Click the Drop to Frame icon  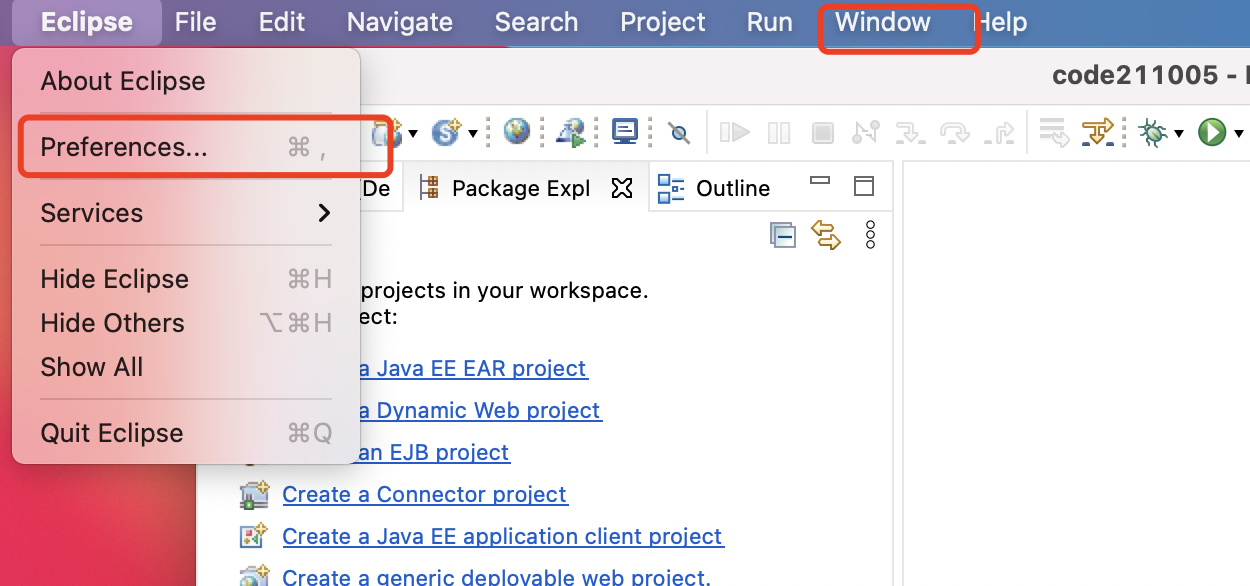pos(1052,132)
